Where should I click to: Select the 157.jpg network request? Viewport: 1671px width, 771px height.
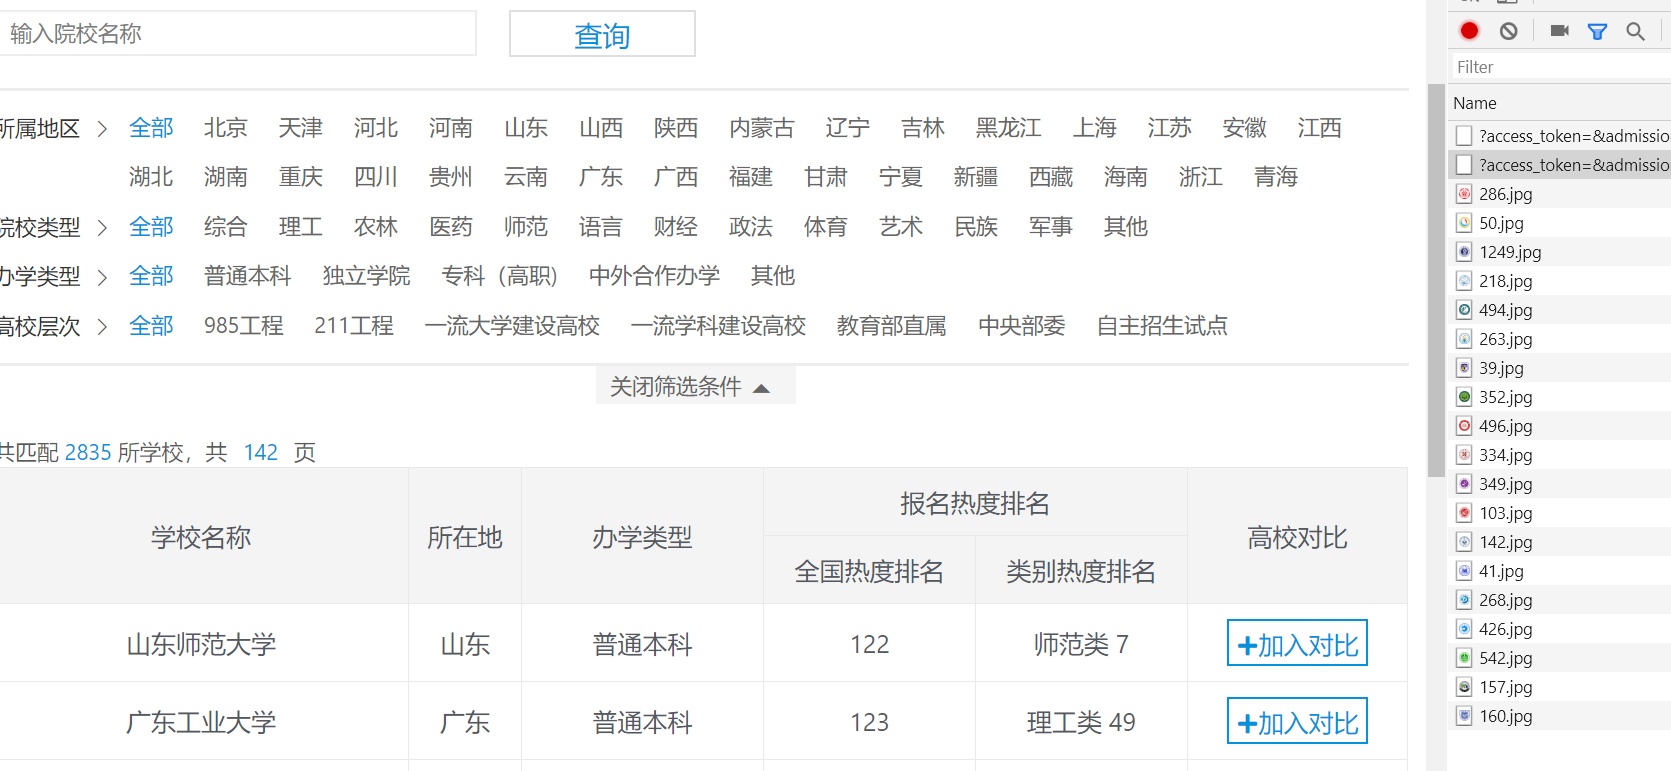pos(1559,687)
